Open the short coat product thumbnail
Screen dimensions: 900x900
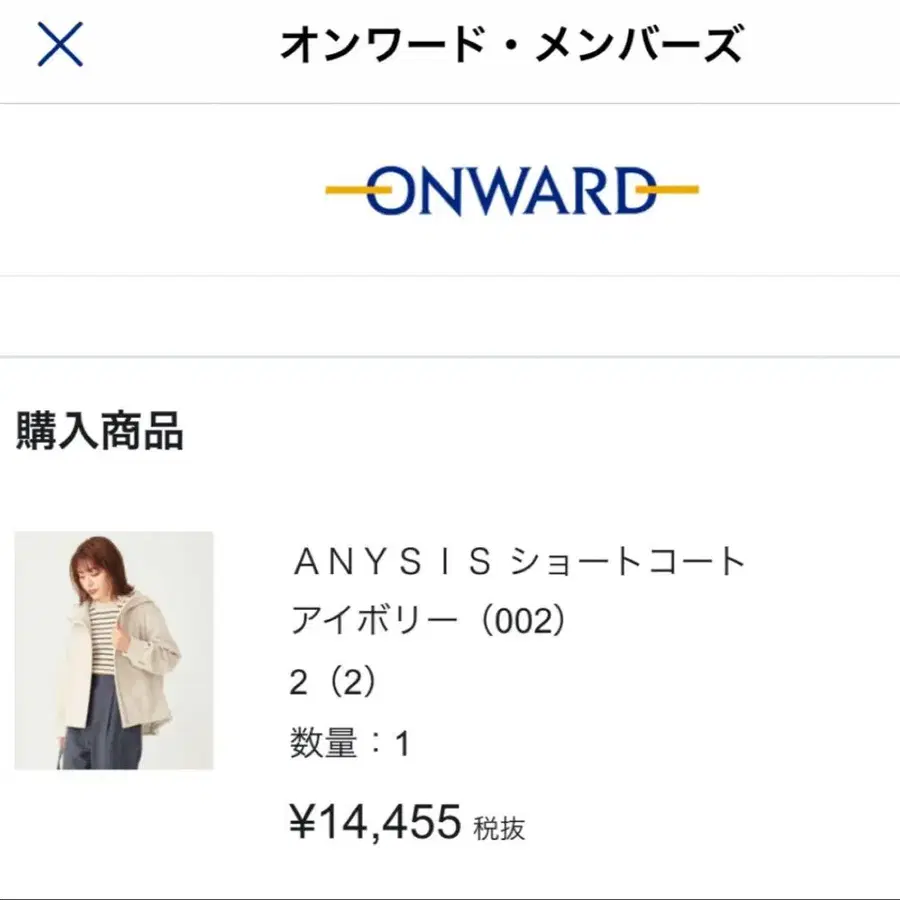click(114, 650)
